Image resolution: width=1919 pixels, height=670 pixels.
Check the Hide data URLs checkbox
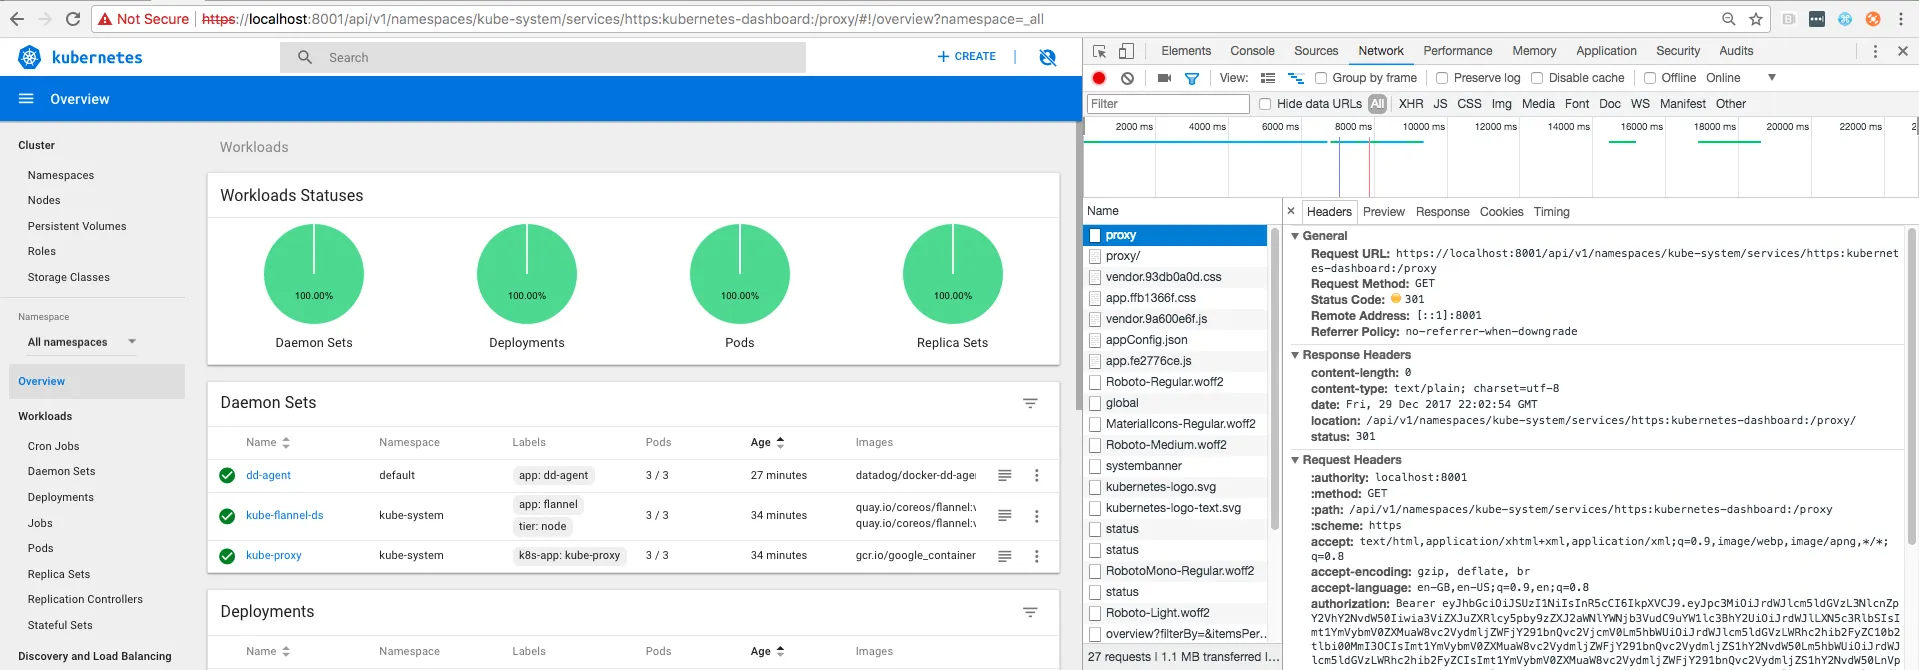[x=1265, y=104]
